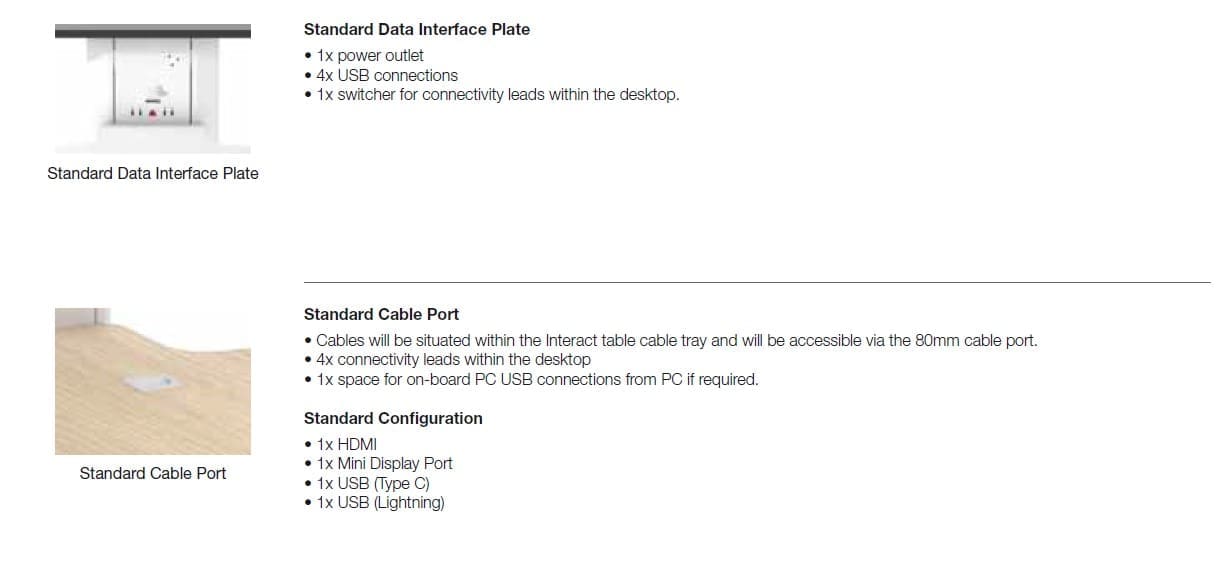Click the Standard Data Interface Plate product image
Image resolution: width=1219 pixels, height=578 pixels.
[x=153, y=88]
